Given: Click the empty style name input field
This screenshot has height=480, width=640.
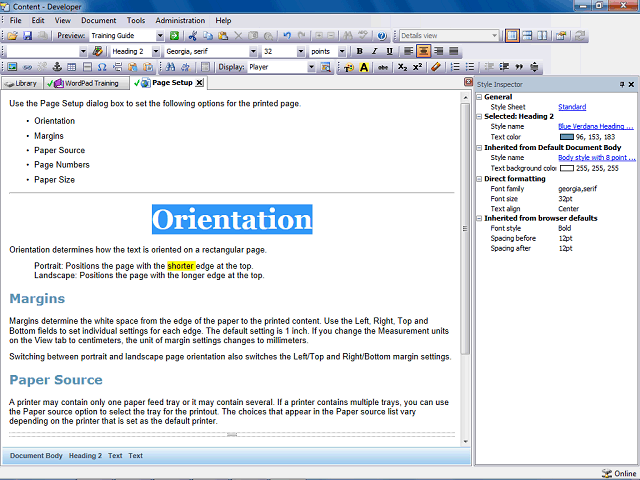Looking at the screenshot, I should pos(43,51).
